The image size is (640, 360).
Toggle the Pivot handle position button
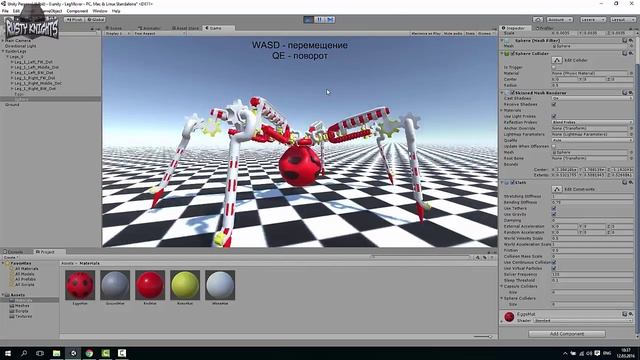coord(74,19)
